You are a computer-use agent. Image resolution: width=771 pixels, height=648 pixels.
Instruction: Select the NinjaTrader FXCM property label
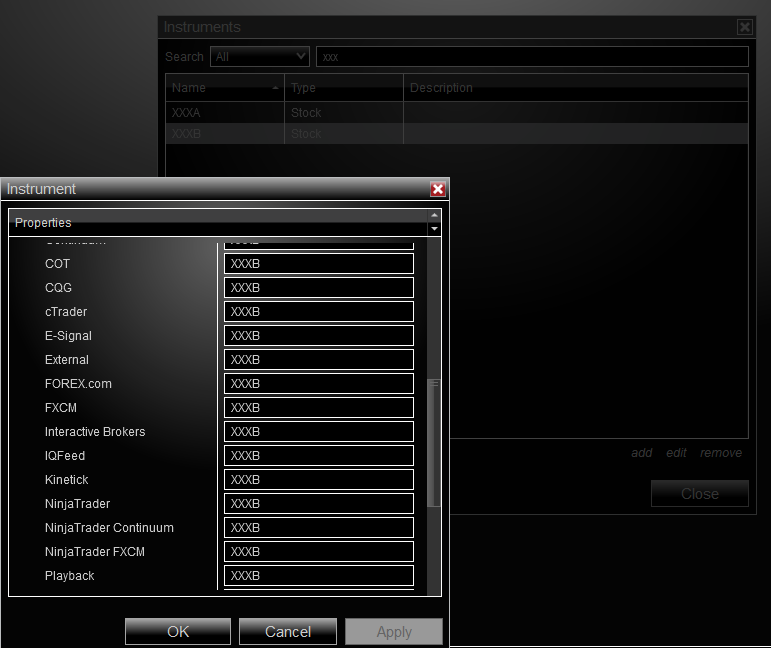(95, 552)
